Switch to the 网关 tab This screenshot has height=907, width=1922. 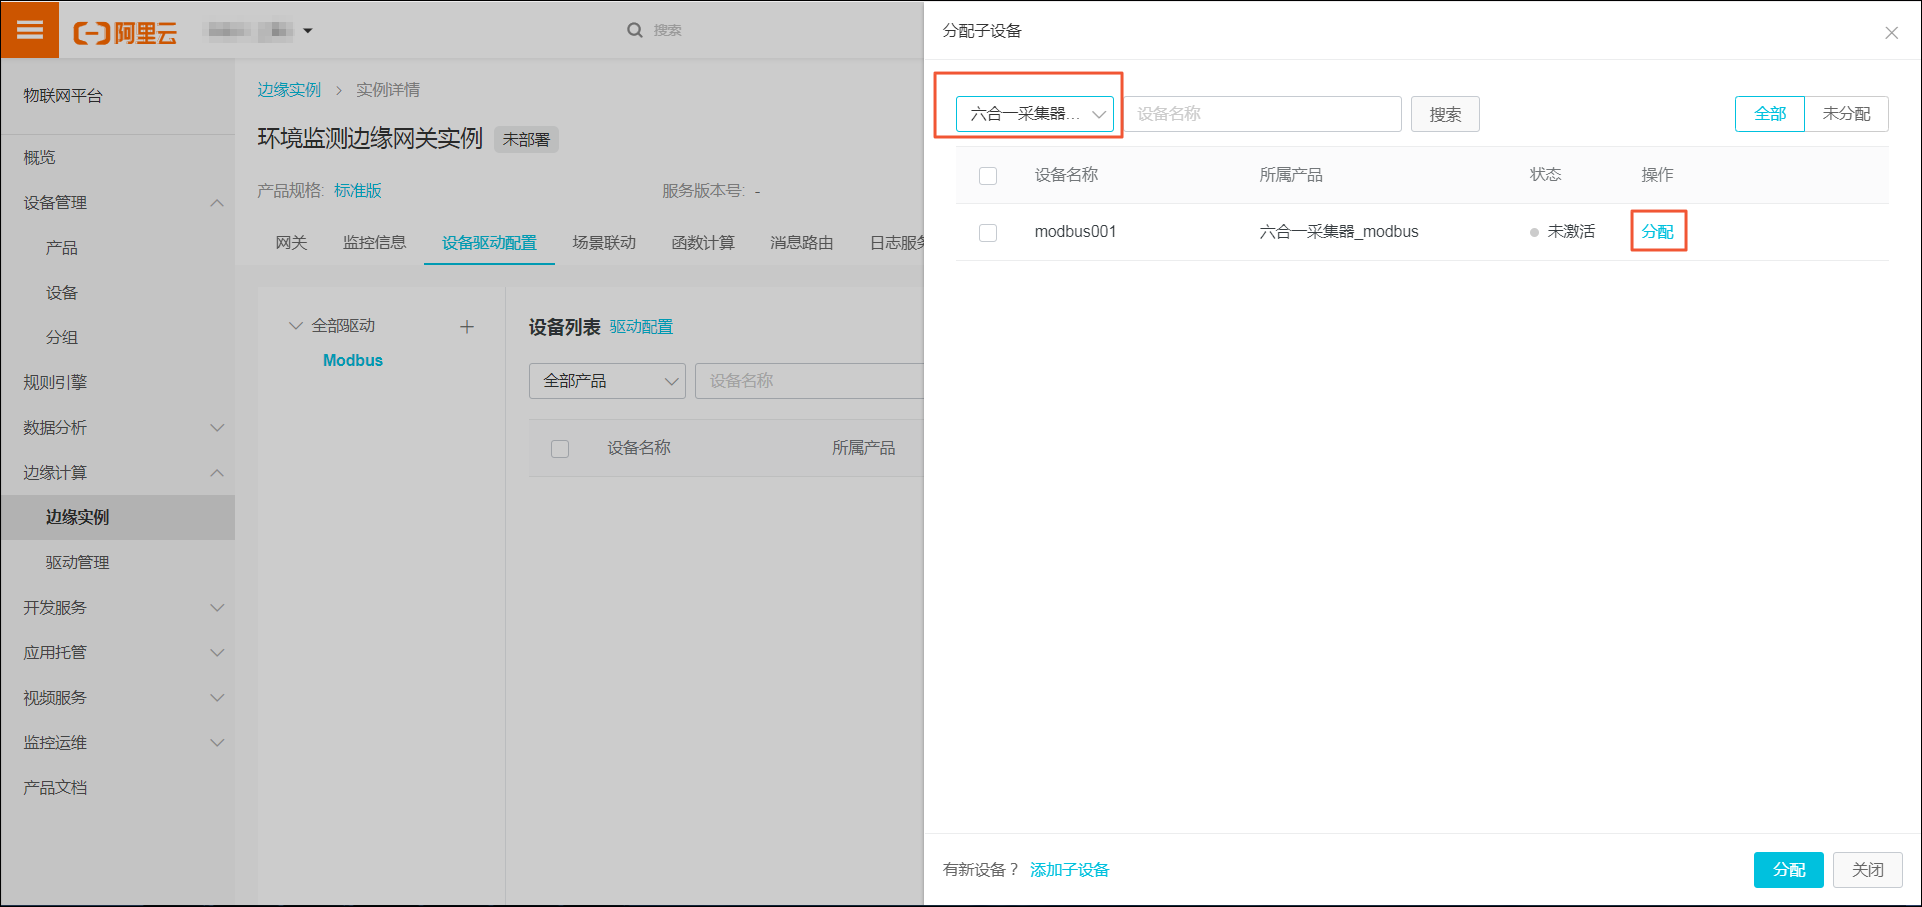(291, 243)
